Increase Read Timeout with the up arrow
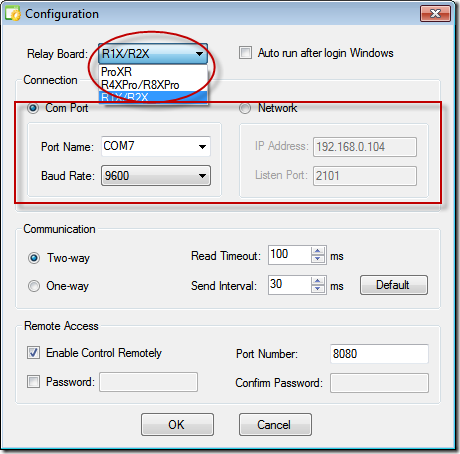 [318, 251]
